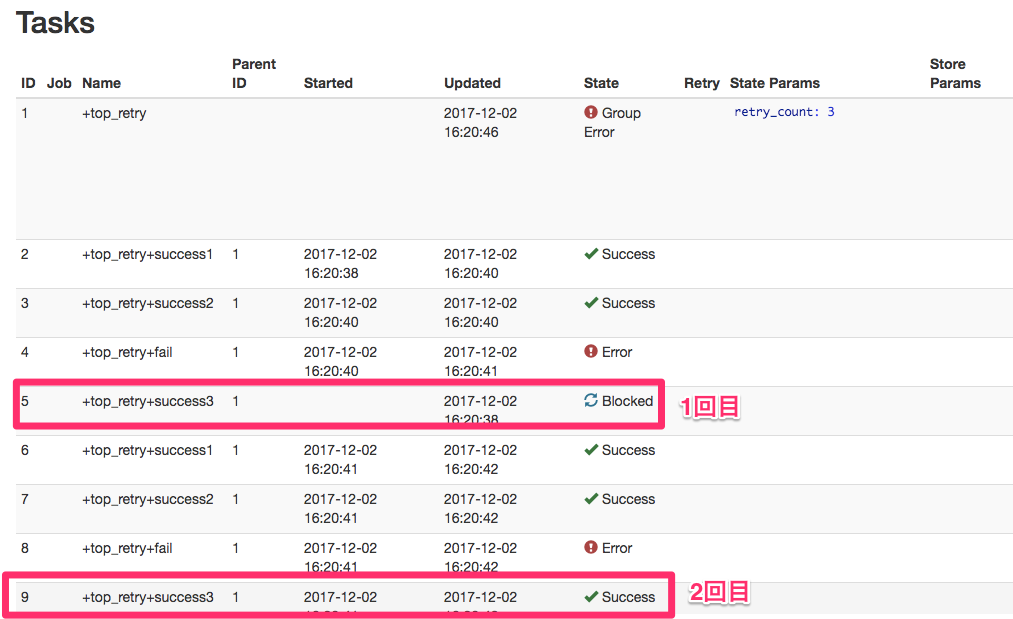Viewport: 1013px width, 619px height.
Task: Click the Tasks page heading
Action: [55, 23]
